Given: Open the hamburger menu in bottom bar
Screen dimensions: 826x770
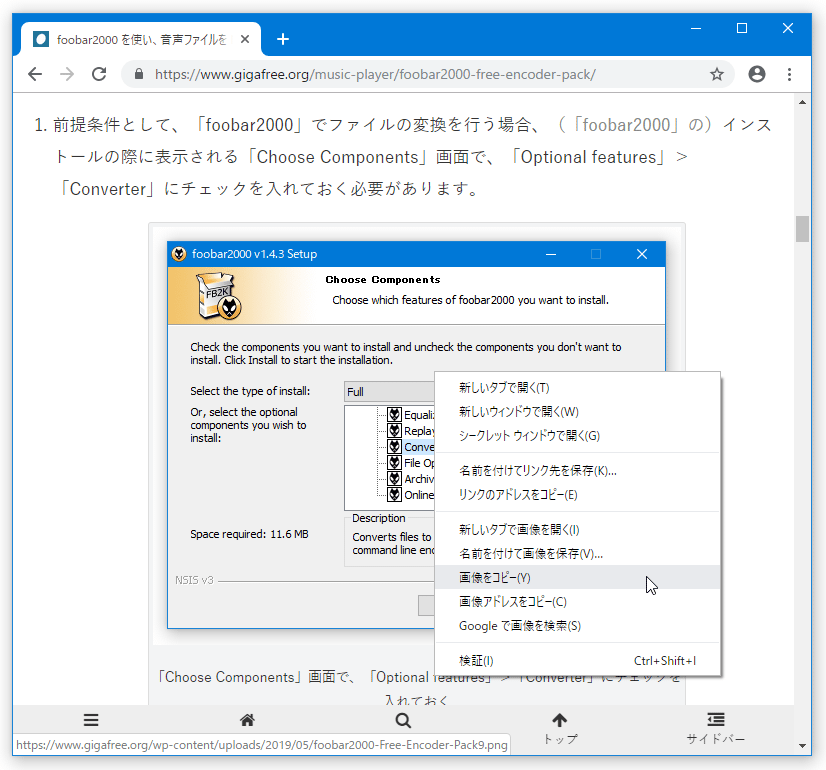Looking at the screenshot, I should 91,720.
